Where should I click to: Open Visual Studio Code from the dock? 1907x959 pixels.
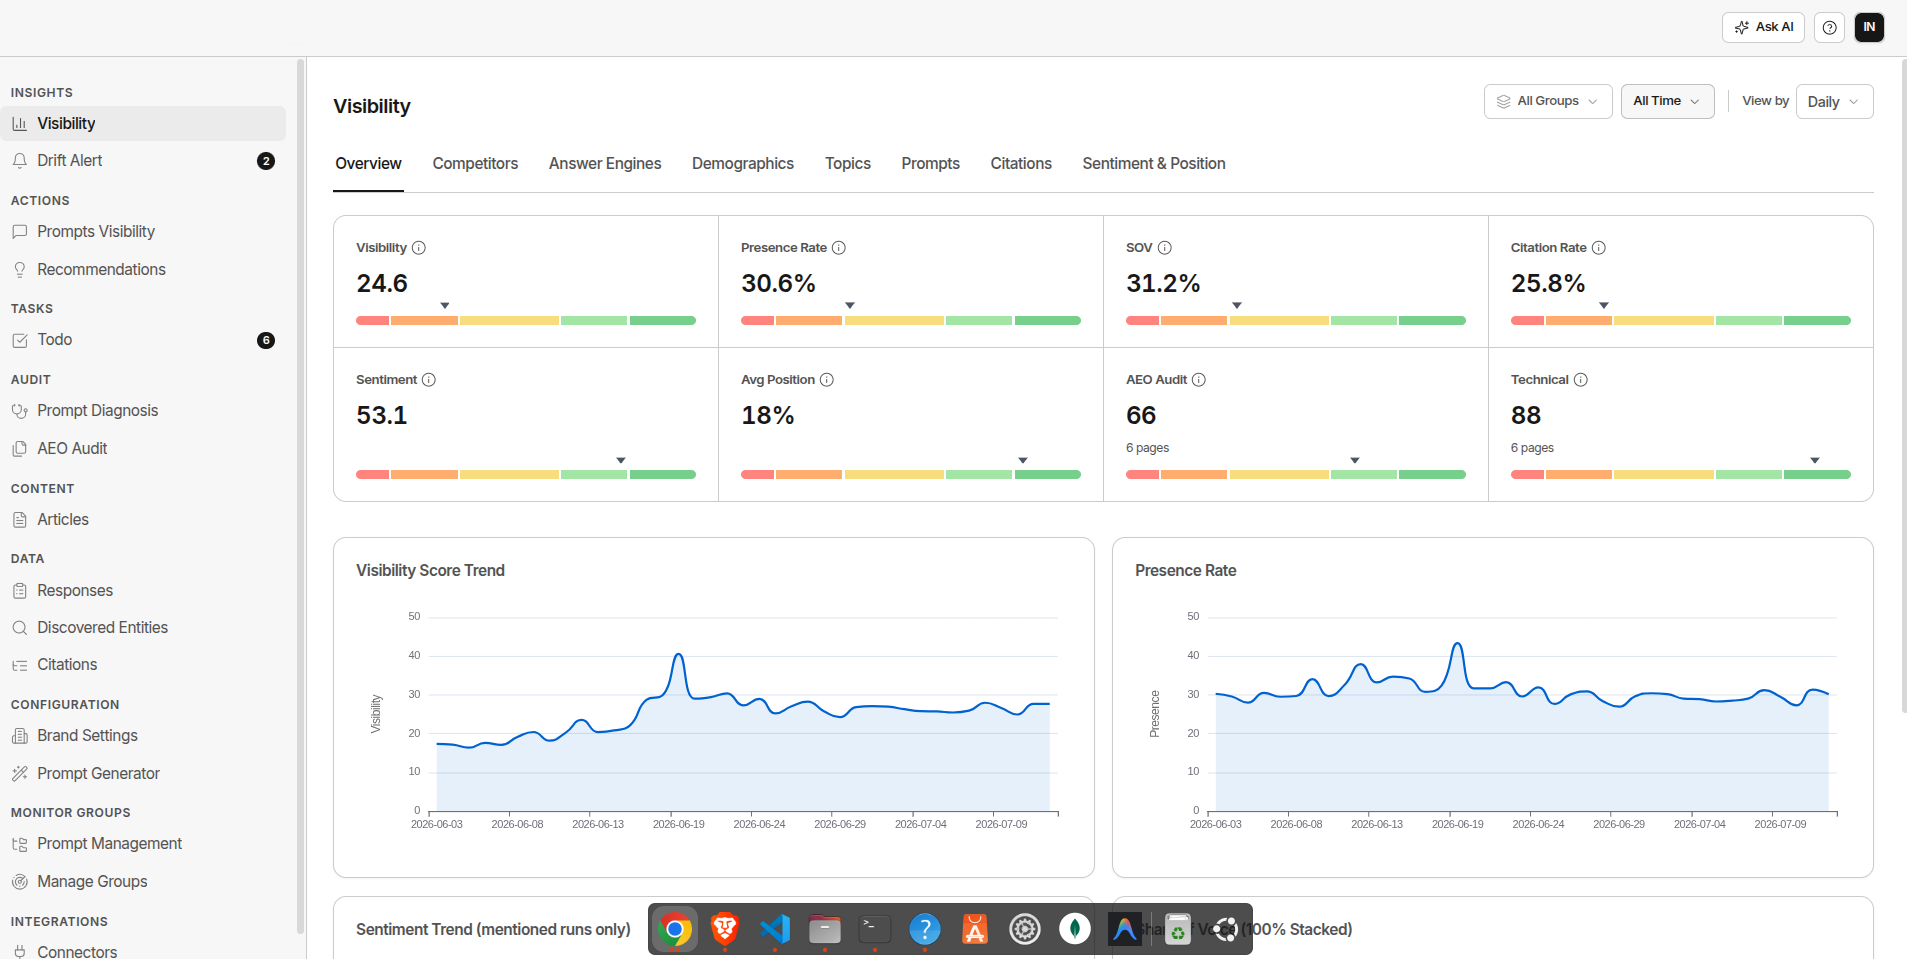point(775,930)
